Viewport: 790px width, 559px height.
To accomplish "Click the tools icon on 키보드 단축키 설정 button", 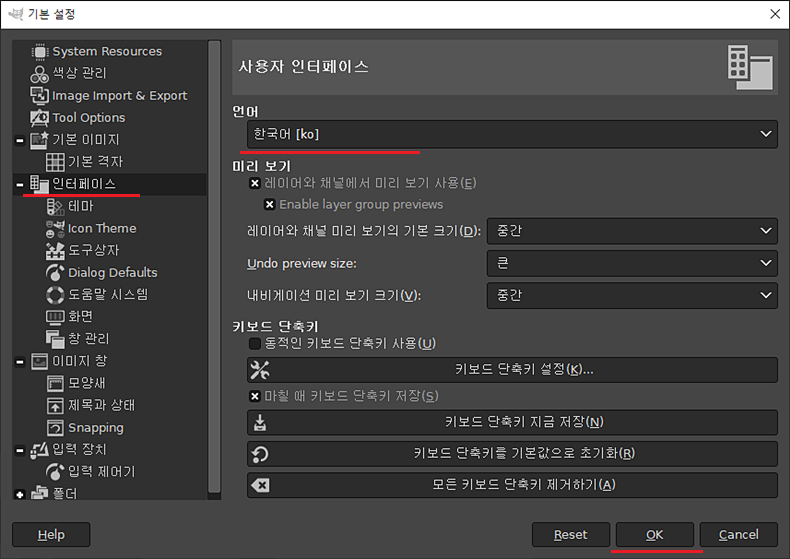I will (260, 370).
